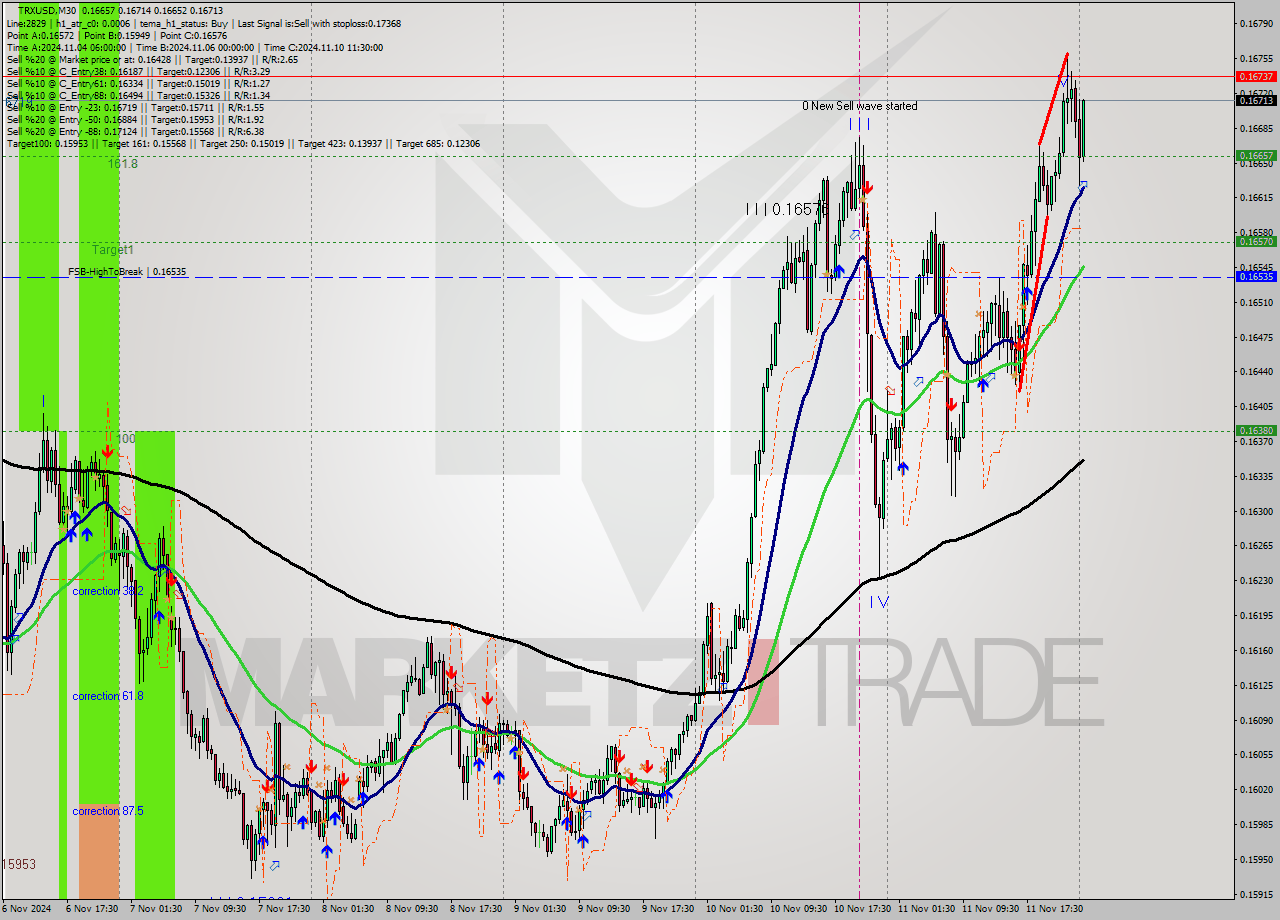Select the 'FSB-HighToBreak | 0.16535' label
The height and width of the screenshot is (920, 1280).
(x=127, y=272)
